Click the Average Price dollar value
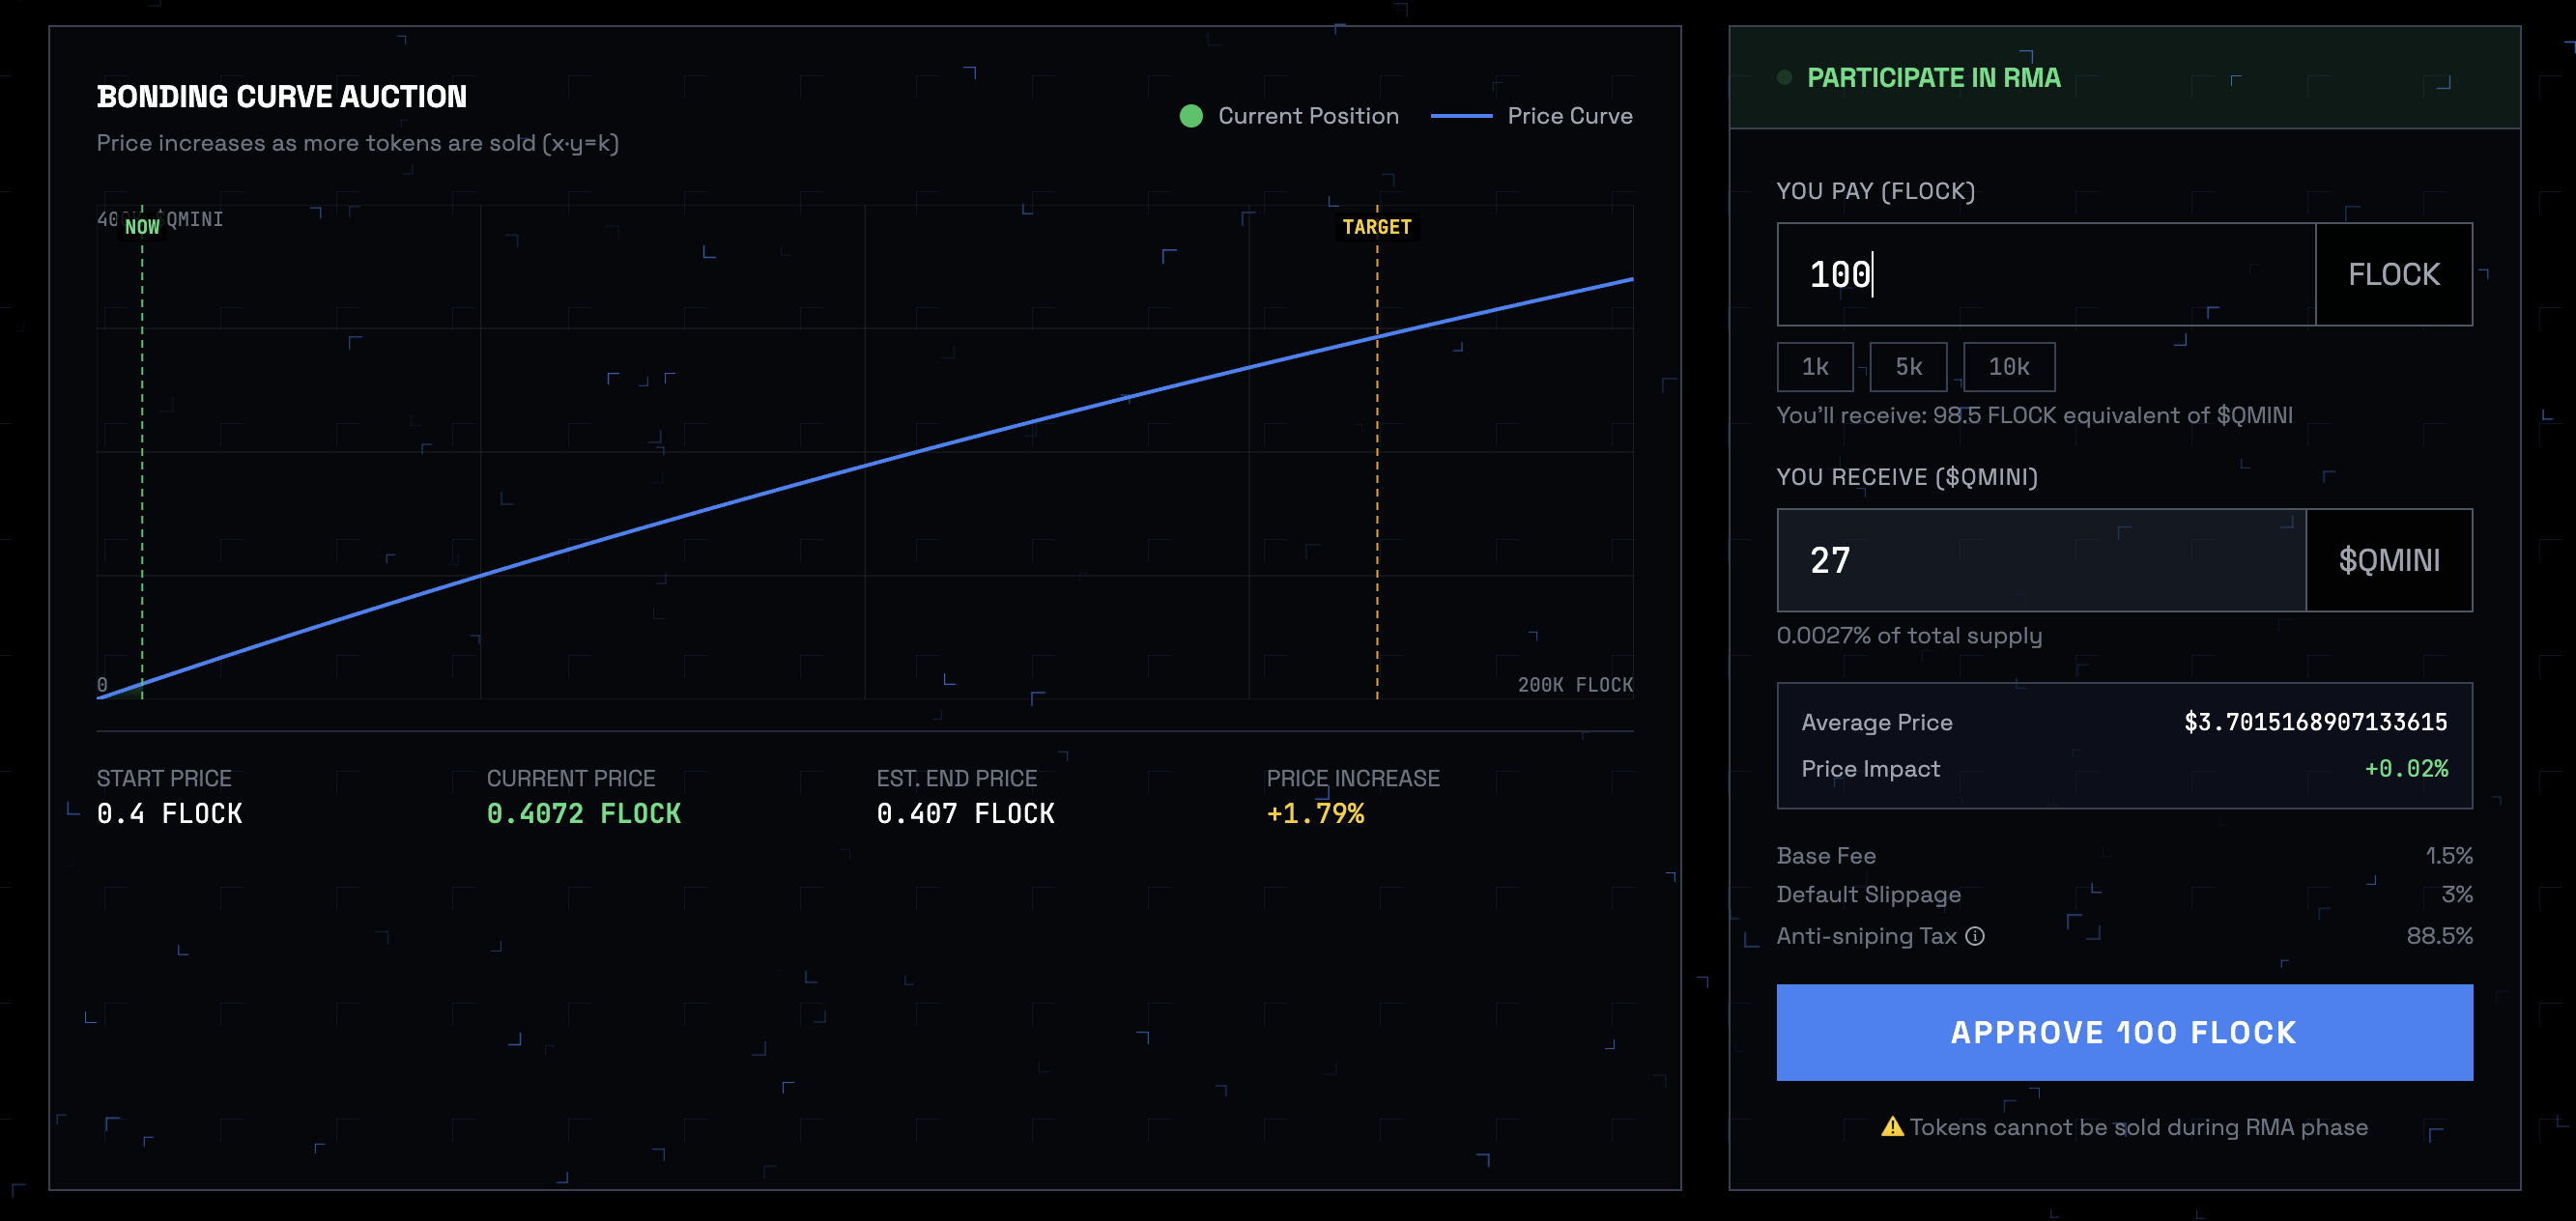The width and height of the screenshot is (2576, 1221). 2315,722
